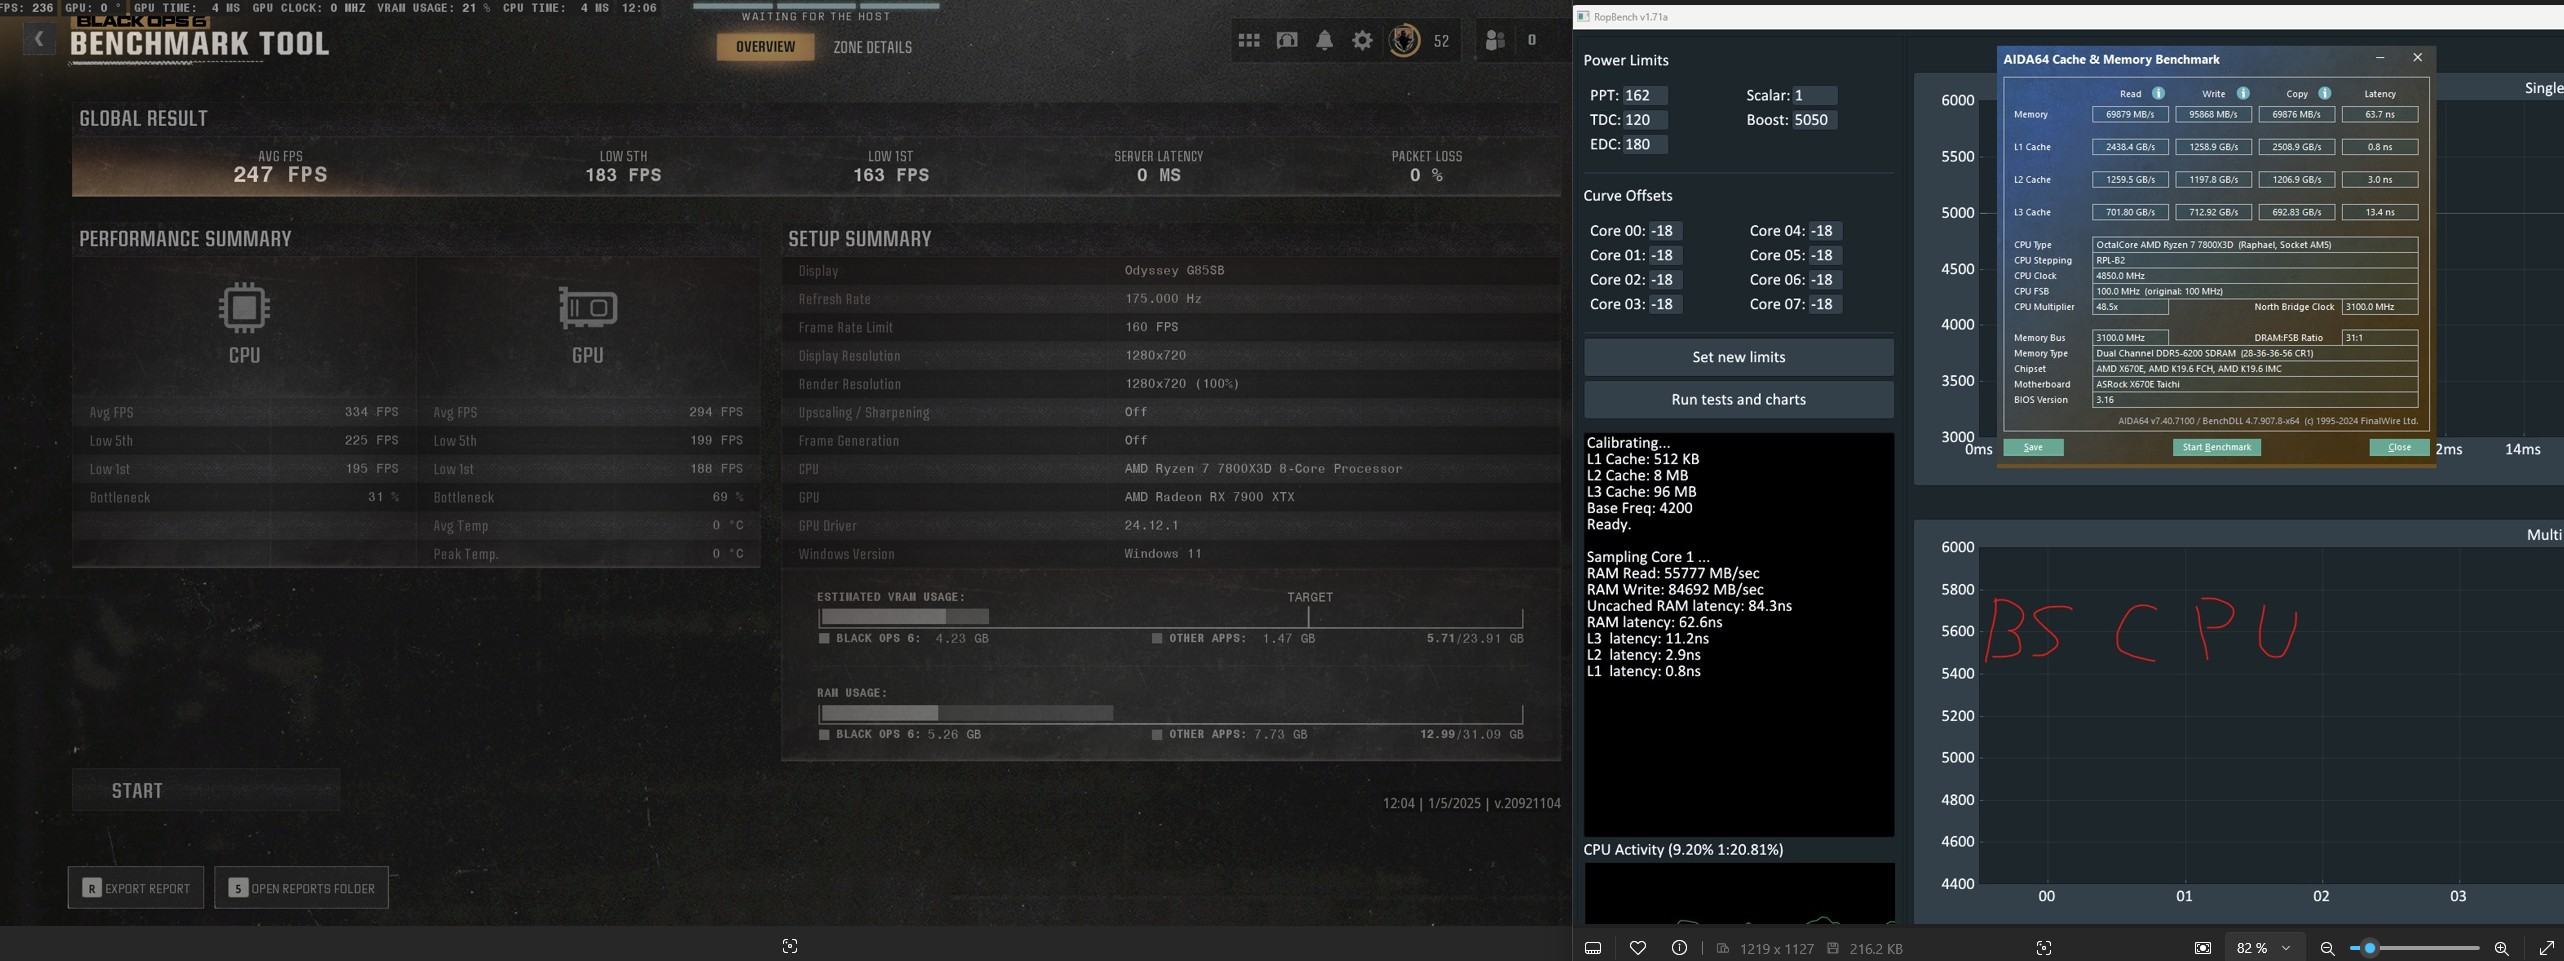Open image info icon in viewer bar
Image resolution: width=2564 pixels, height=961 pixels.
[1679, 948]
